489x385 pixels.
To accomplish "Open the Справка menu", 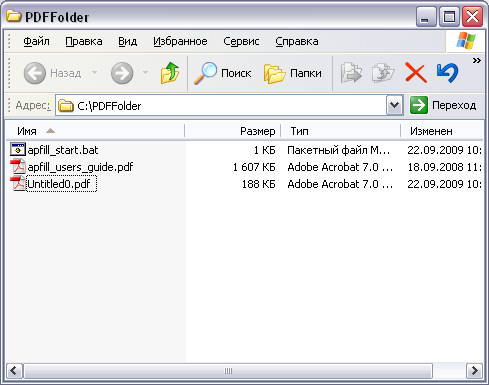I will point(297,41).
